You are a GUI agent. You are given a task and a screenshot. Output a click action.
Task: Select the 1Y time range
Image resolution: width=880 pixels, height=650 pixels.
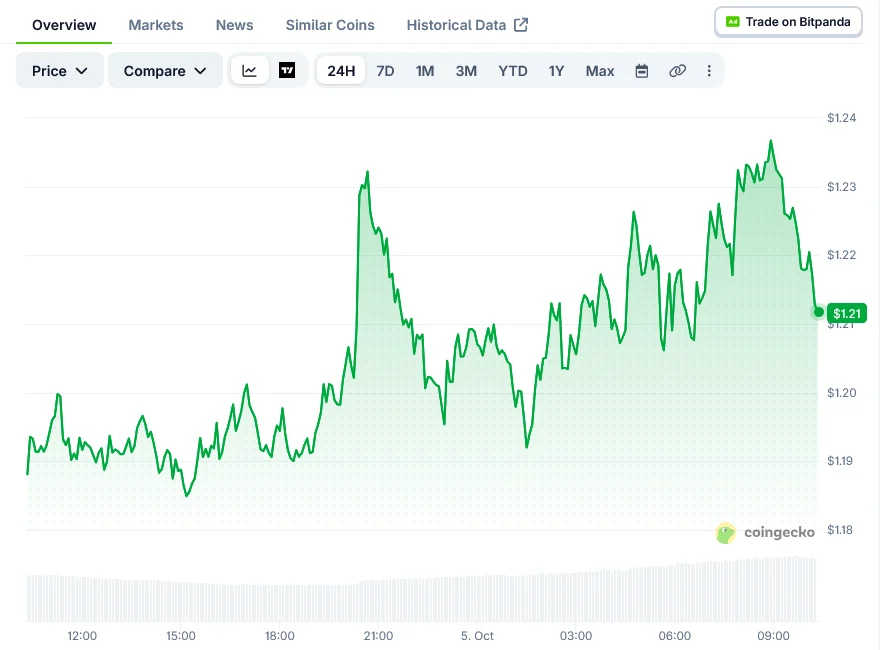(x=556, y=71)
